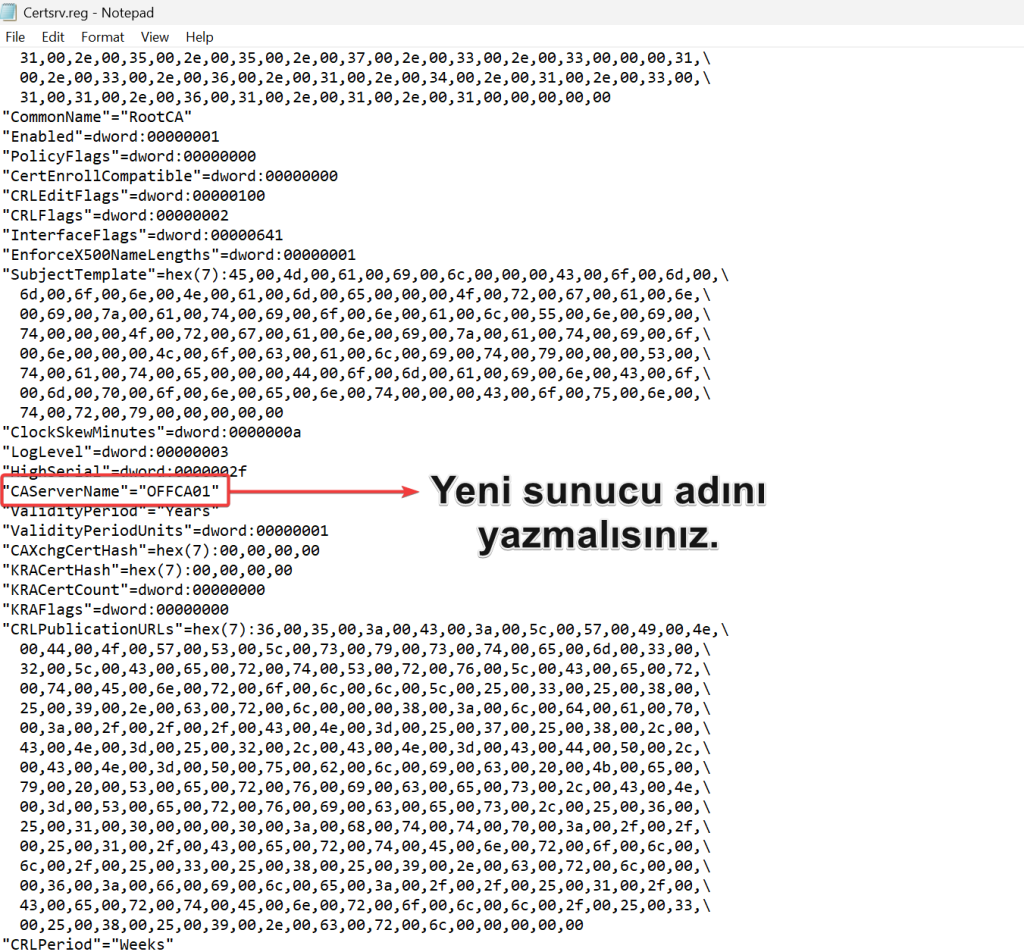Viewport: 1024px width, 952px height.
Task: Click the PolicyFlags entry line
Action: pos(129,156)
